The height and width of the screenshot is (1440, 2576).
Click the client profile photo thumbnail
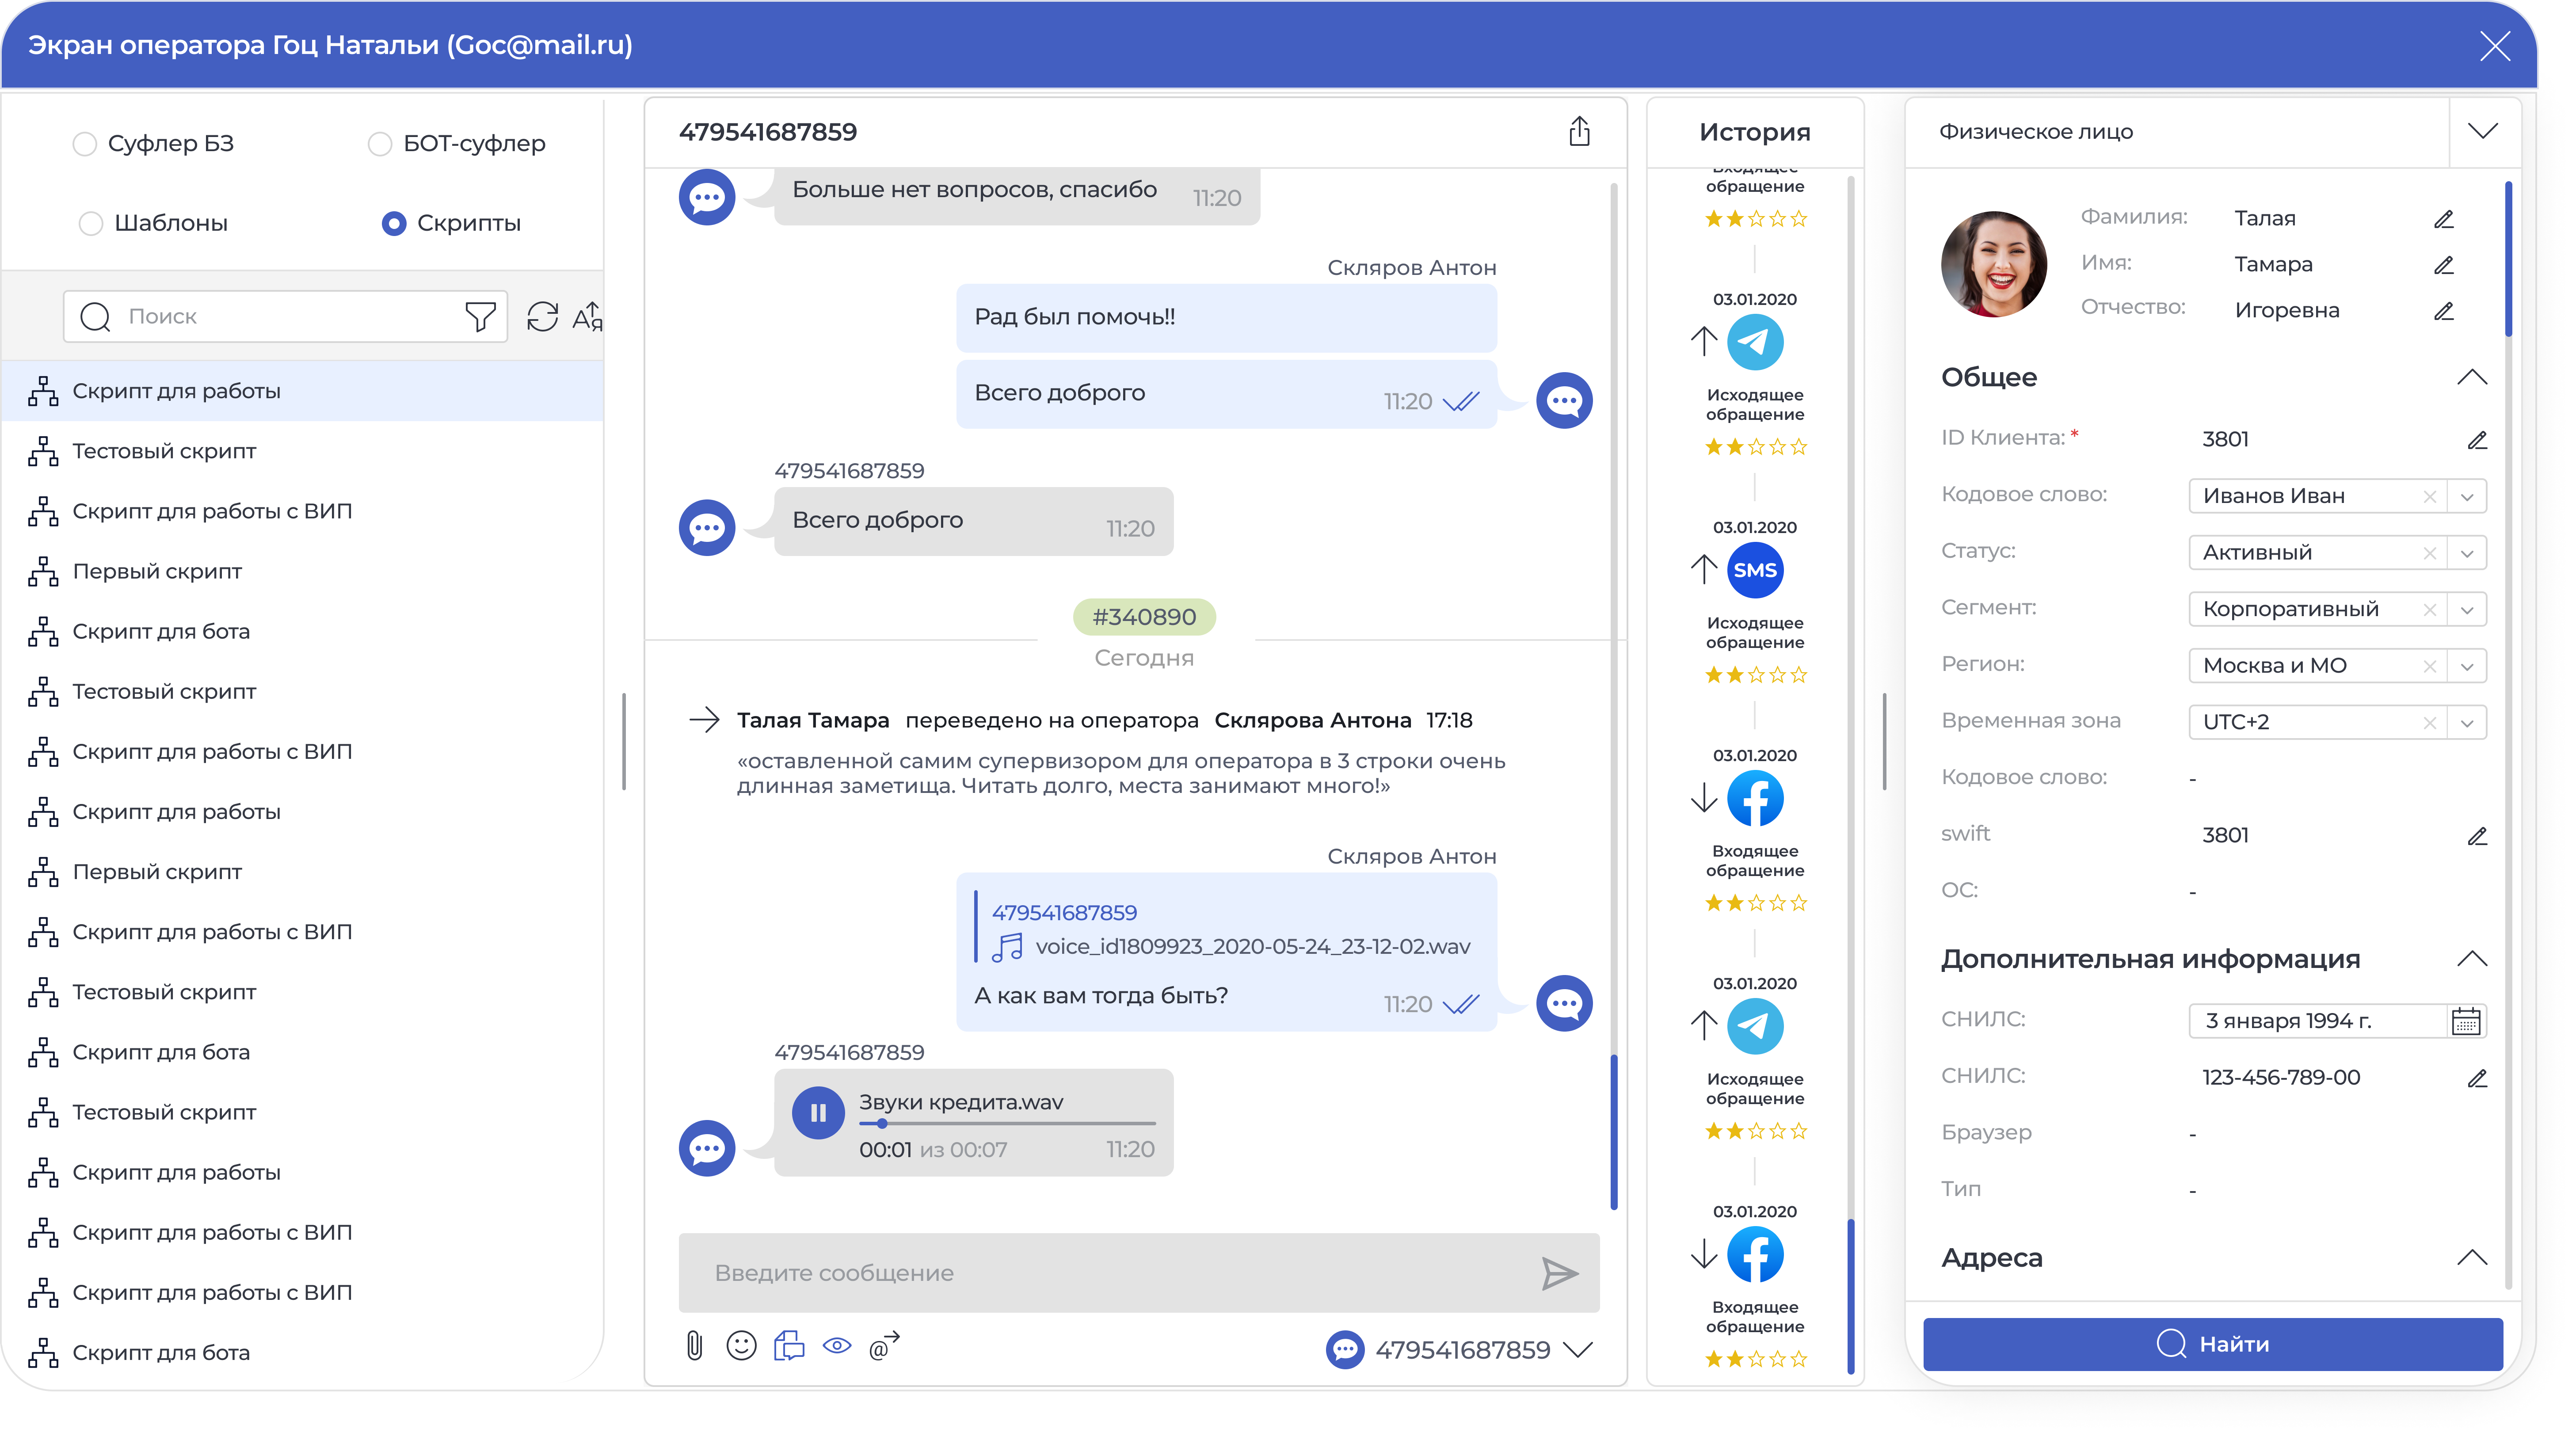tap(1993, 264)
